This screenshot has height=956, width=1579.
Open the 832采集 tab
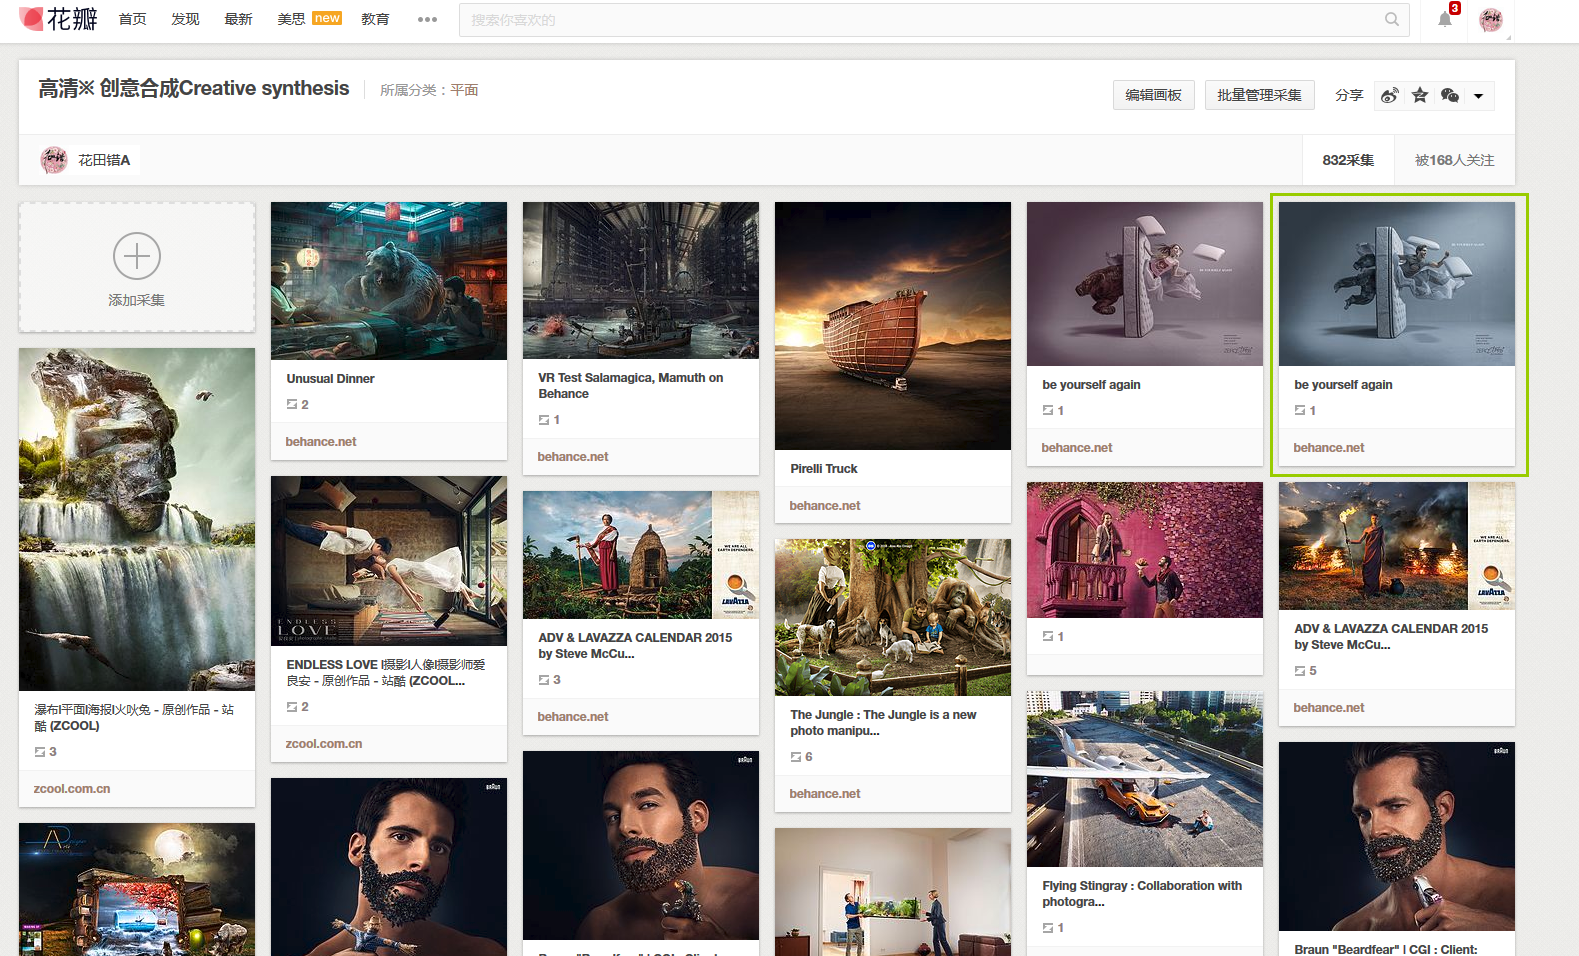pyautogui.click(x=1348, y=160)
